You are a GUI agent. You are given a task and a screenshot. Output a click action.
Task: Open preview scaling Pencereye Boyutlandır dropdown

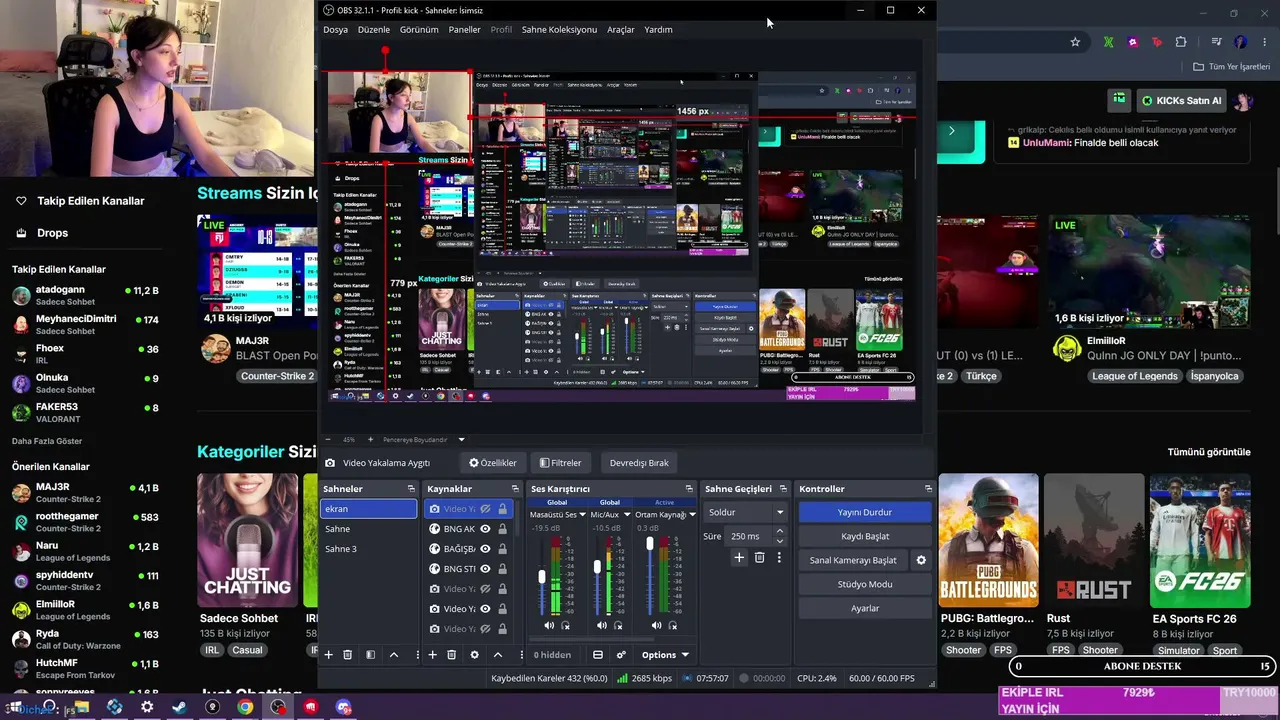click(424, 440)
